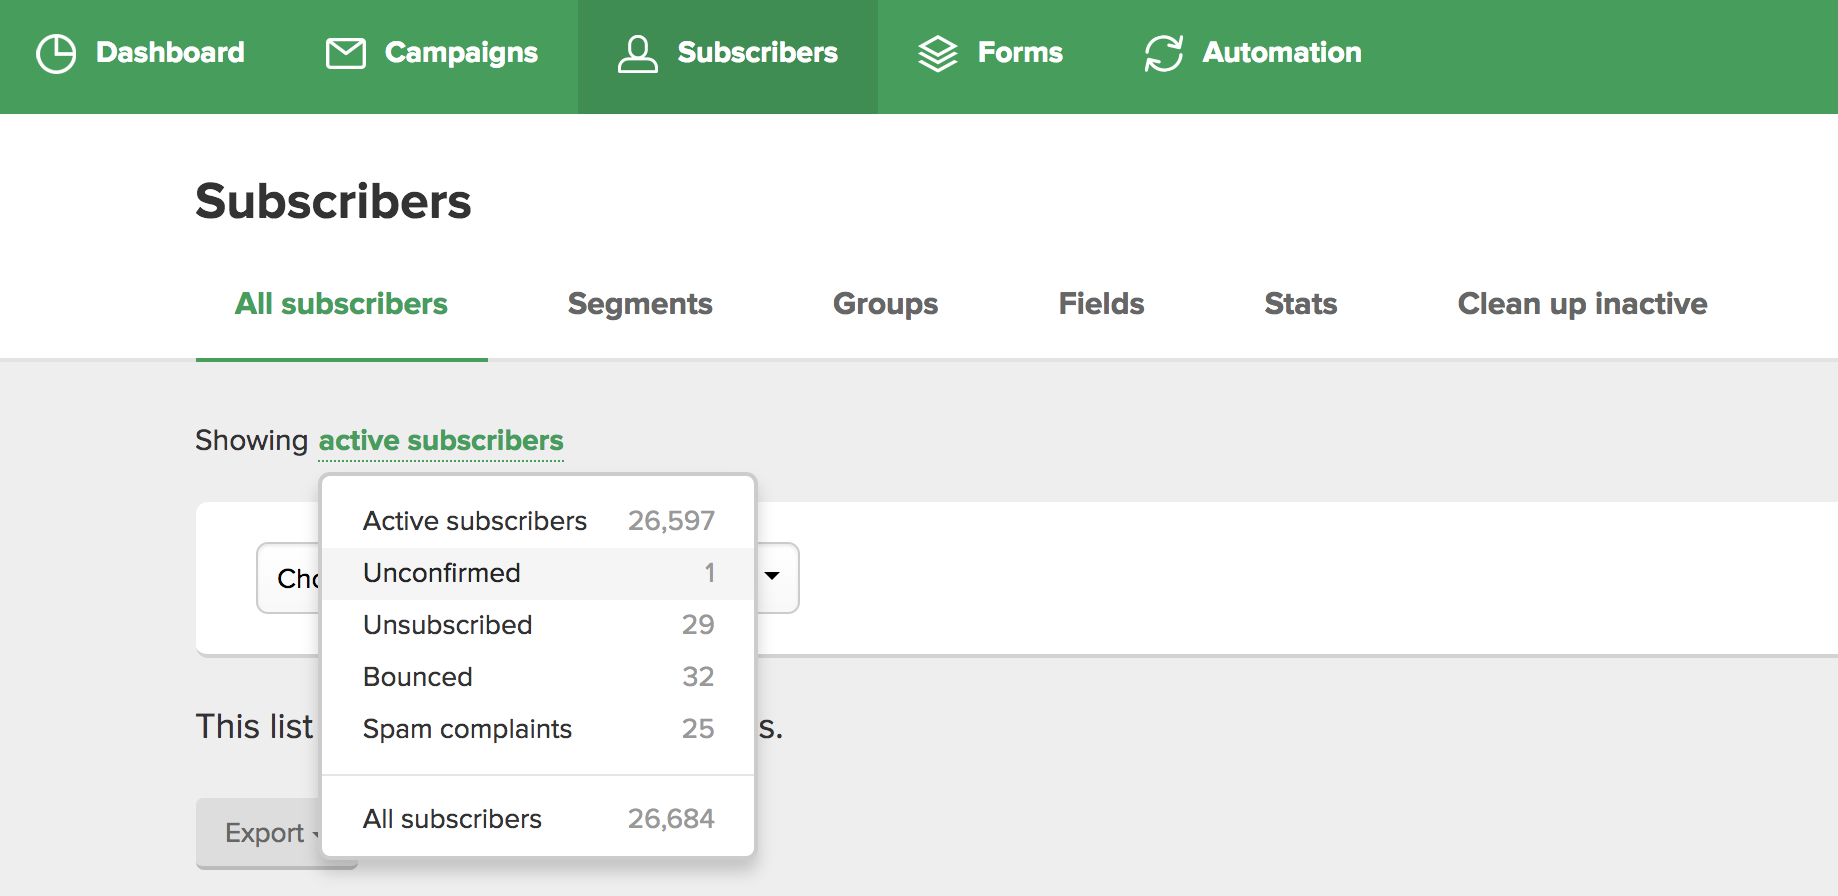Screen dimensions: 1838x896
Task: Switch to the Segments tab
Action: pos(640,304)
